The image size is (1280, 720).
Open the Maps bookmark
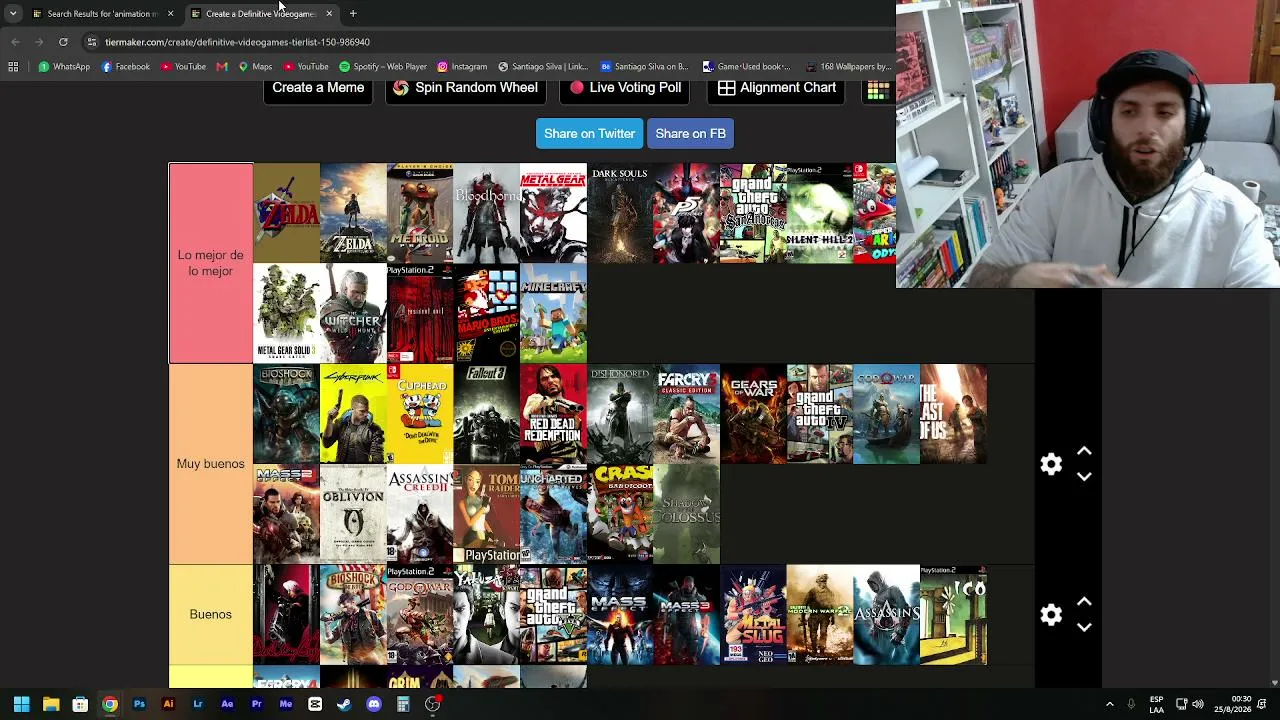point(255,67)
